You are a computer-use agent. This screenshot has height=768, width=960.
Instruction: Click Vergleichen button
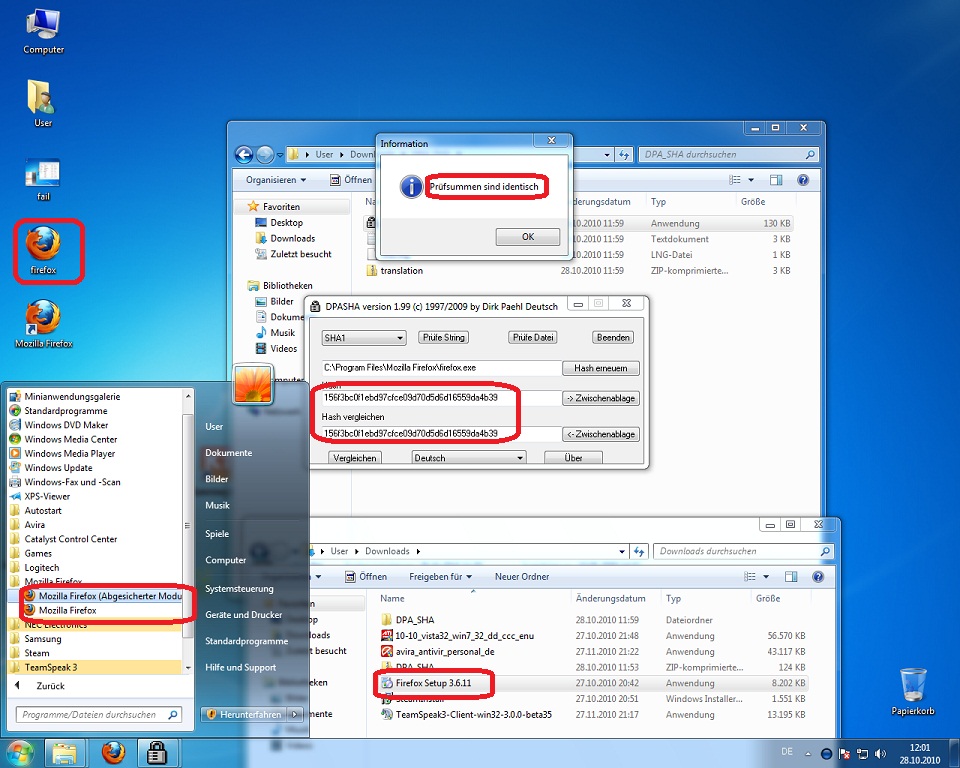[x=355, y=458]
